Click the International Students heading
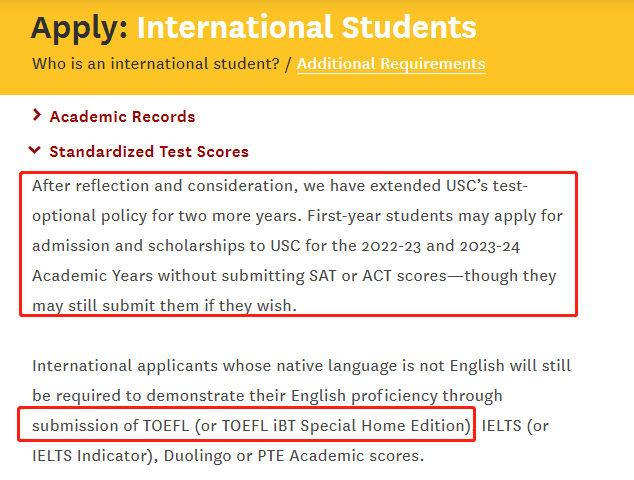The height and width of the screenshot is (480, 634). click(307, 27)
